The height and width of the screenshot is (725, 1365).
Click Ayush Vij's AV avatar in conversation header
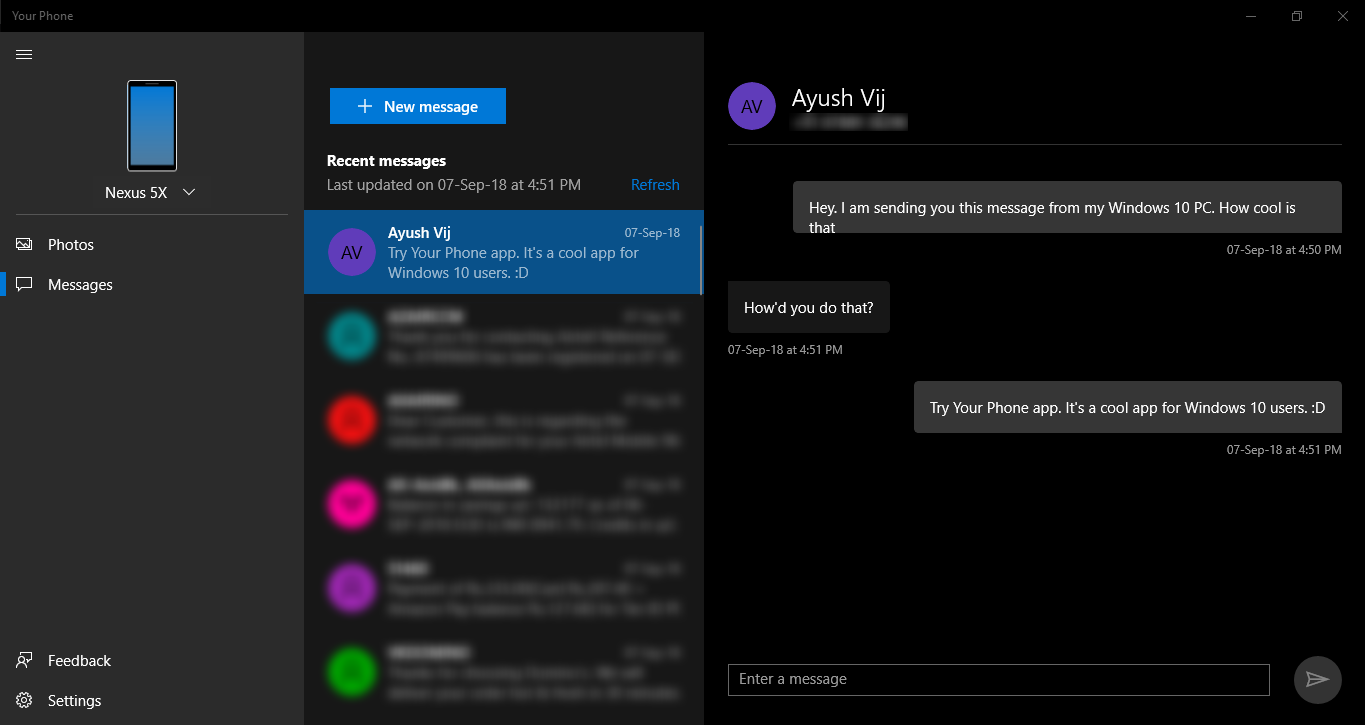[x=751, y=106]
